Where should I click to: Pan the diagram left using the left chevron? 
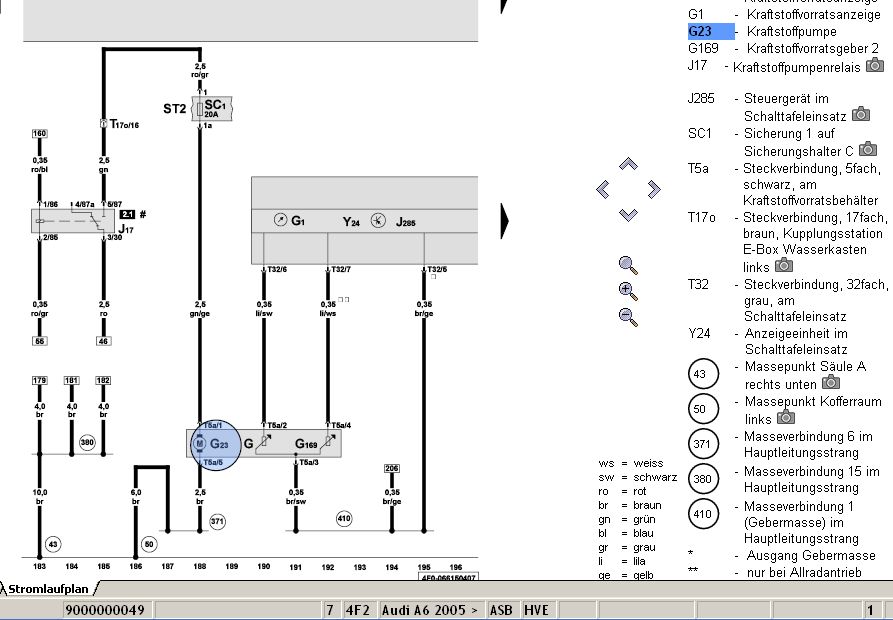[x=602, y=189]
